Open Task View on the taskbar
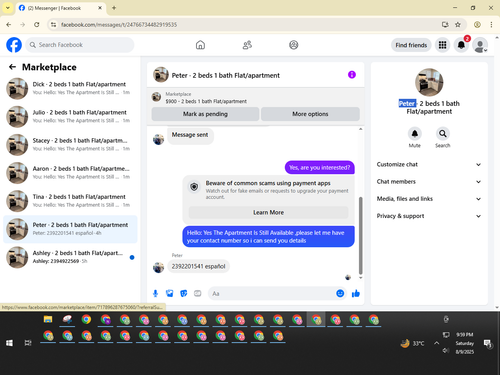Screen dimensions: 500x375 [28, 343]
